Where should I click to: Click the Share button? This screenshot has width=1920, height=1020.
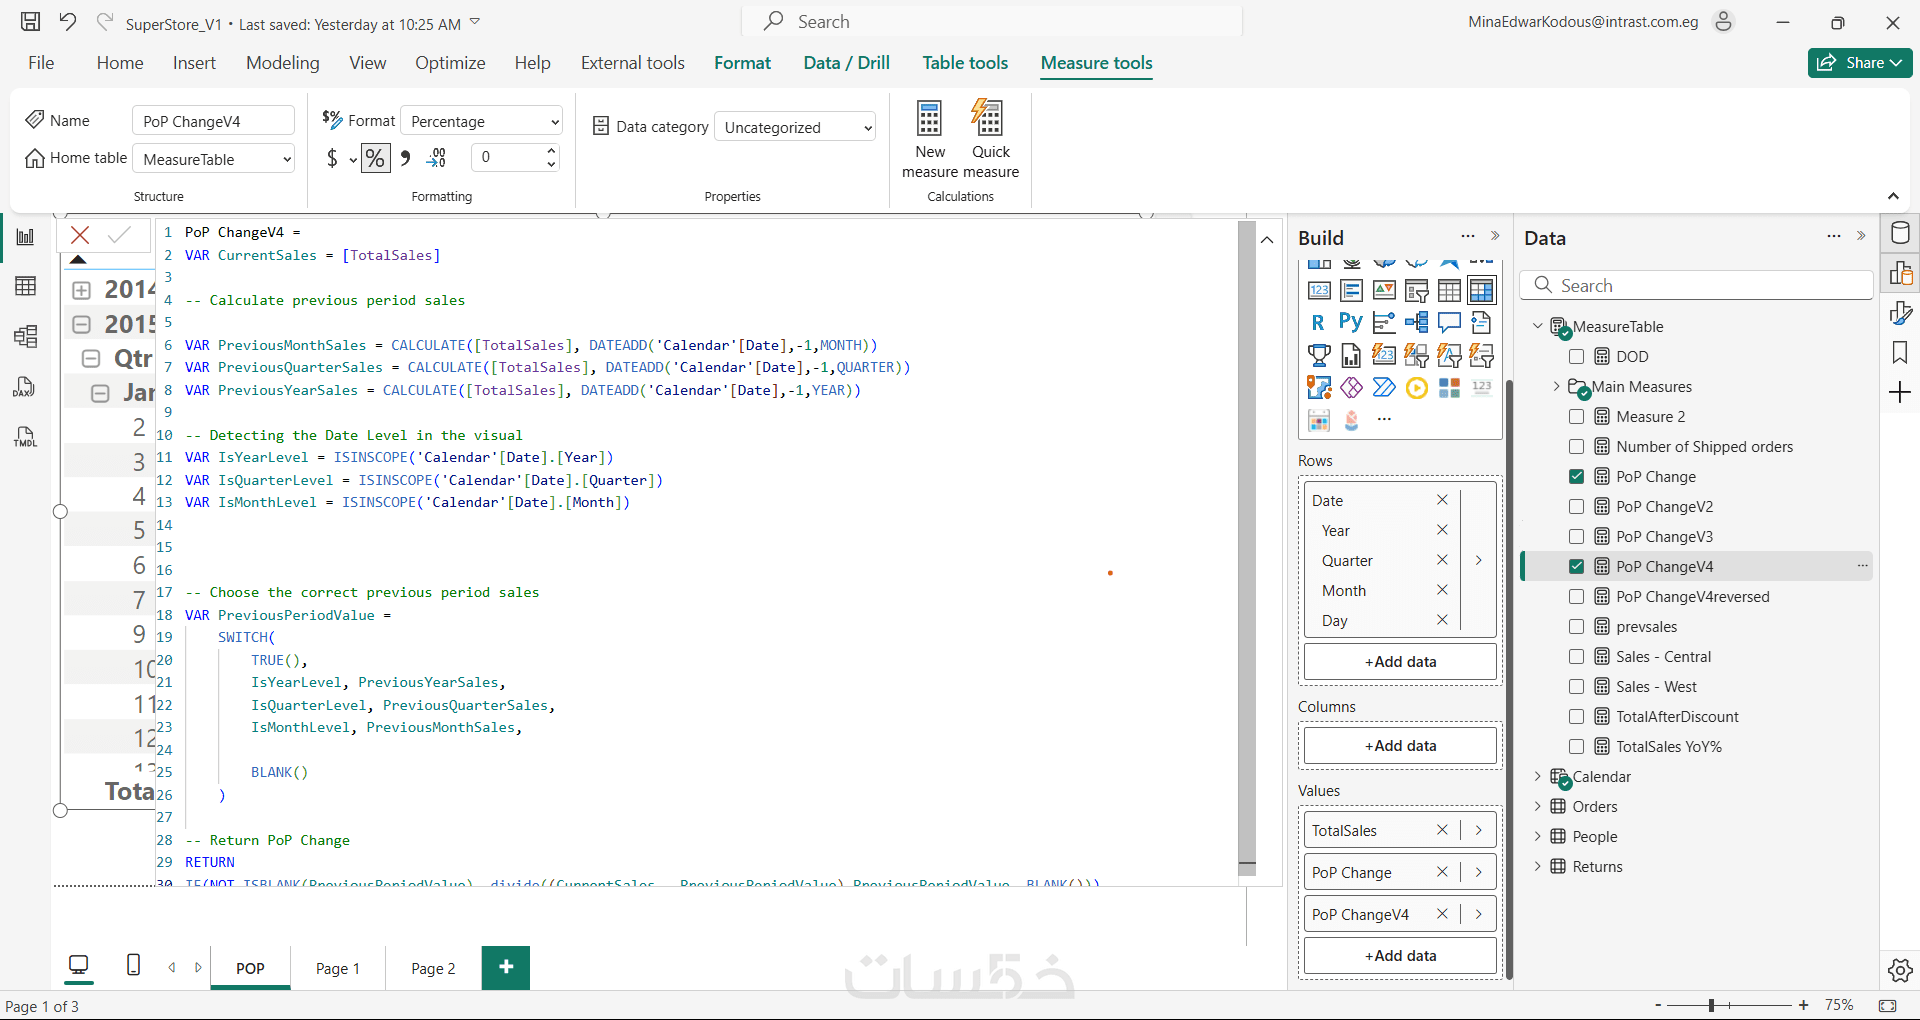click(1860, 63)
